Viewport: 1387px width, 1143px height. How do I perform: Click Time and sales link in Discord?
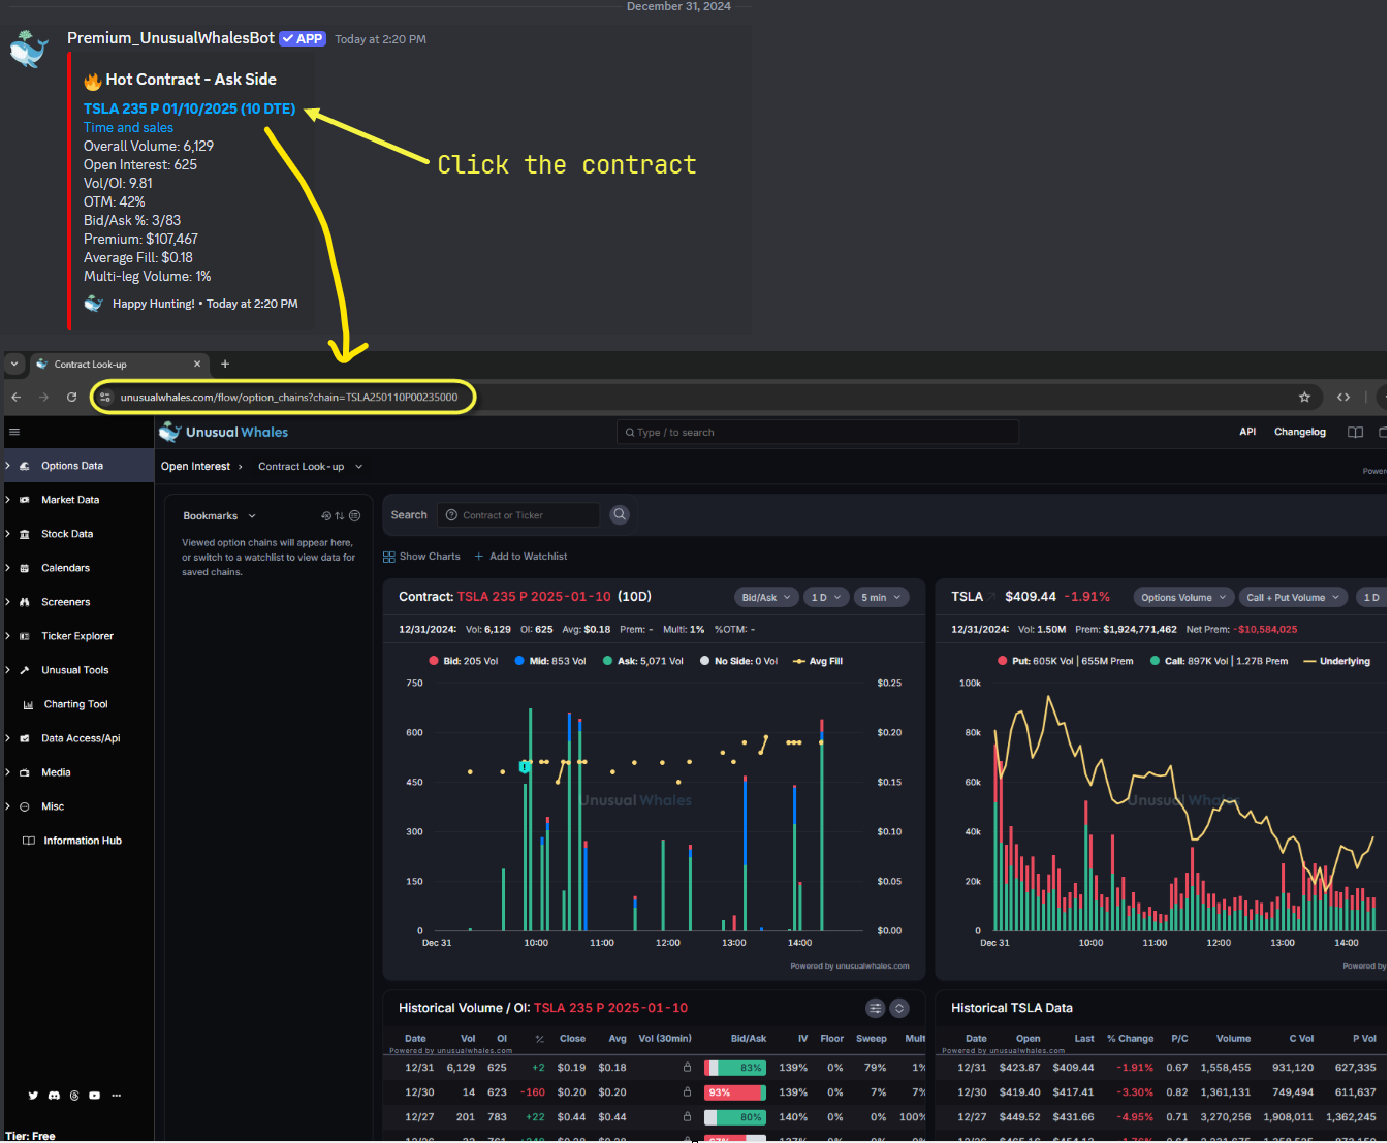click(x=128, y=128)
